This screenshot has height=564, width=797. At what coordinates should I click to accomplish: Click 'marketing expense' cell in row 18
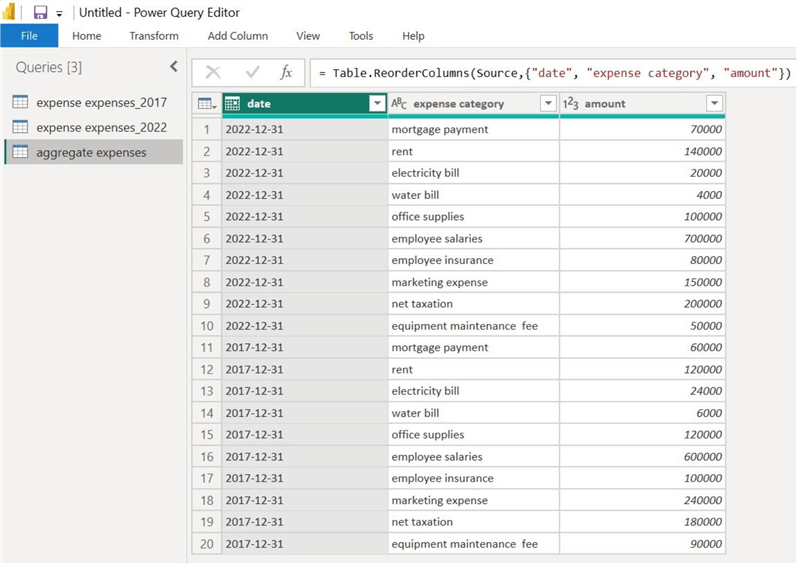tap(473, 500)
